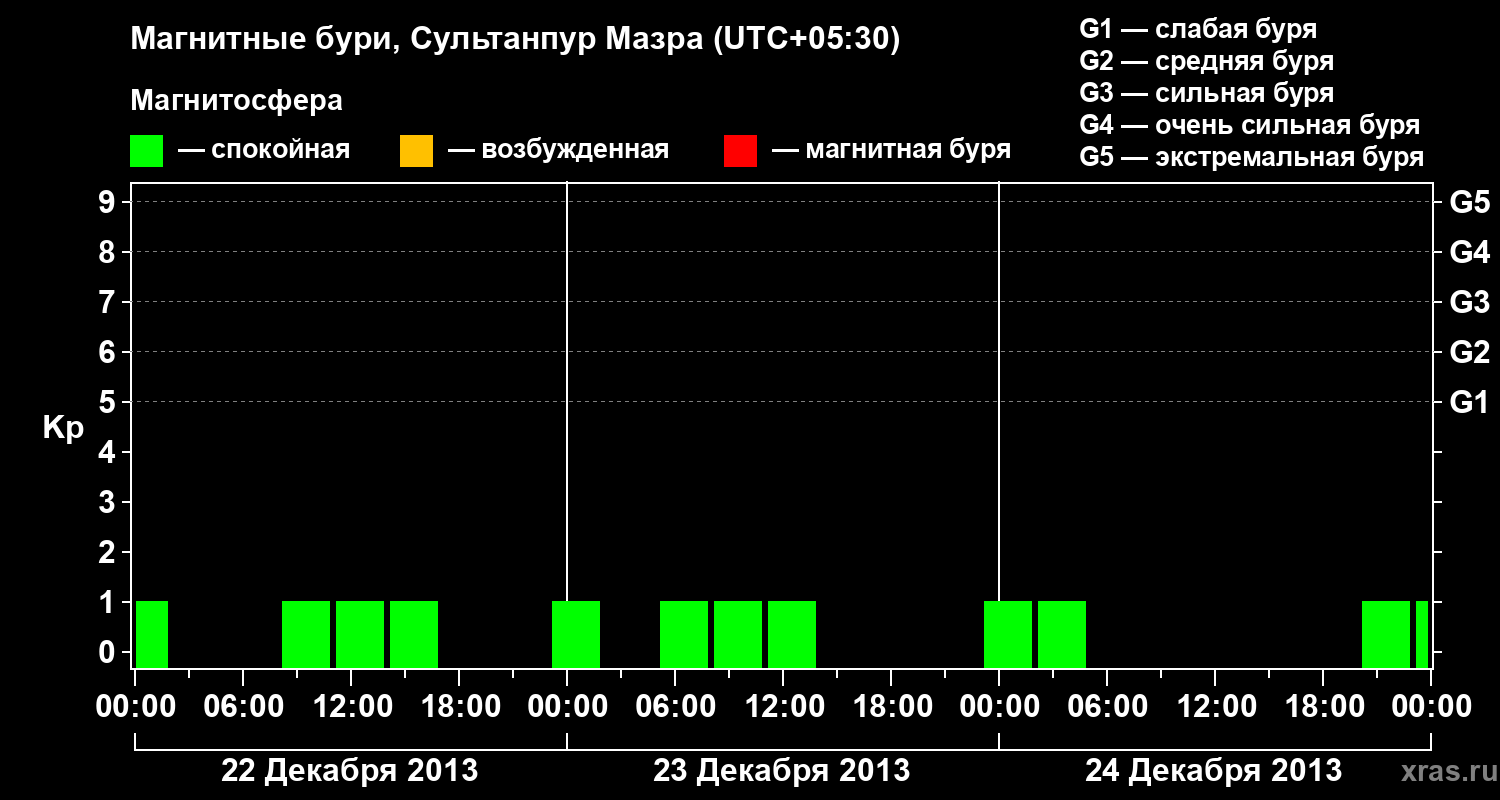
Task: Click the '06:00' time label of 23 Декабря
Action: click(675, 707)
